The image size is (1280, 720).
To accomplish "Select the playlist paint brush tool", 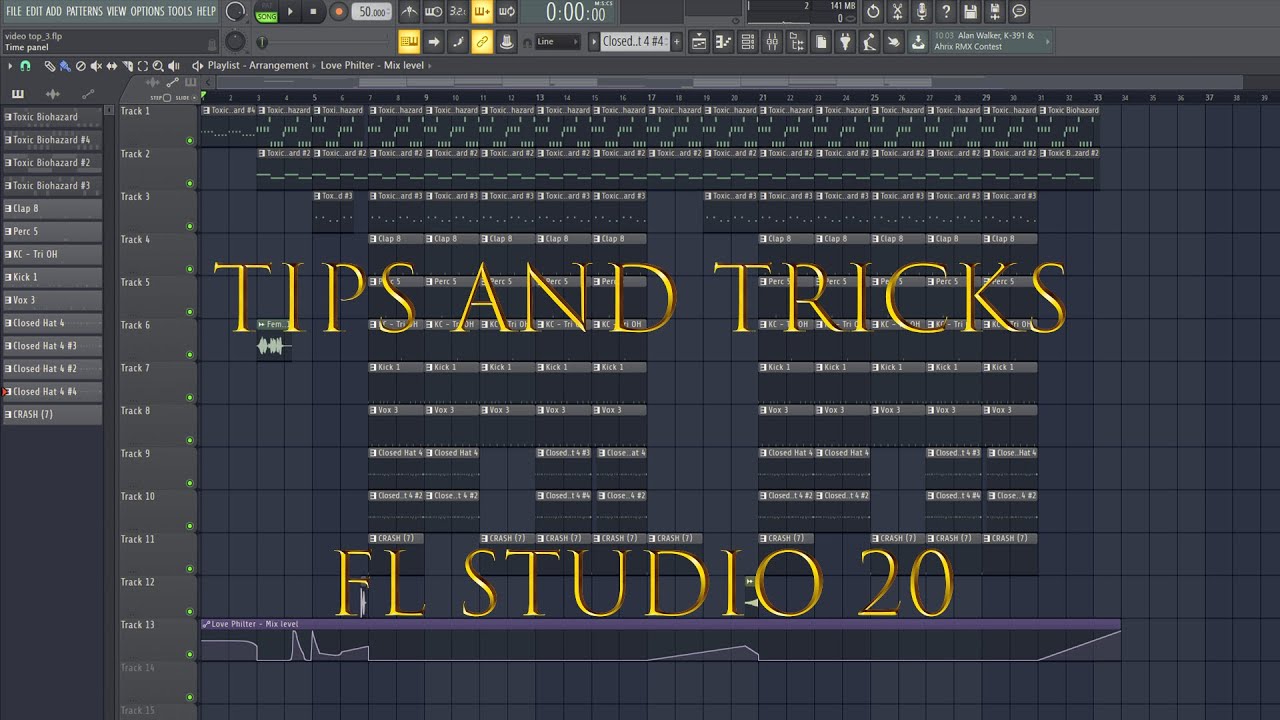I will pos(65,66).
